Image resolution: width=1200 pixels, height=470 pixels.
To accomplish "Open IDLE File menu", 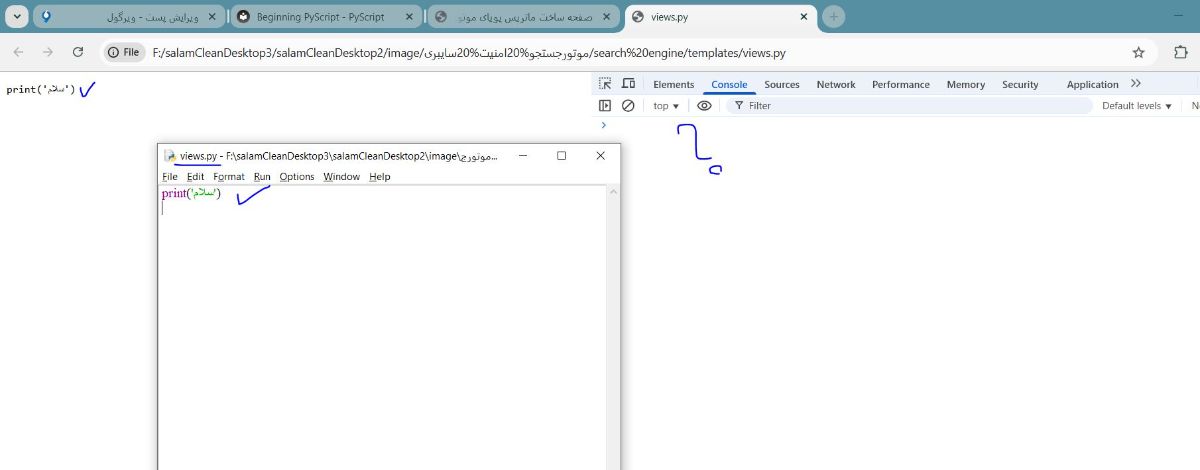I will (x=170, y=177).
